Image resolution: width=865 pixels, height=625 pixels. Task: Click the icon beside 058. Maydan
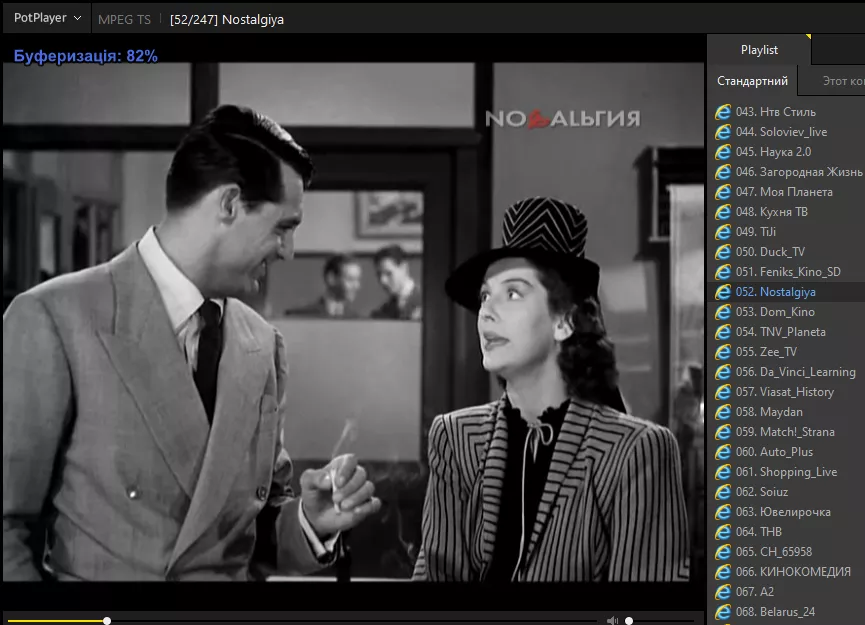(x=723, y=412)
